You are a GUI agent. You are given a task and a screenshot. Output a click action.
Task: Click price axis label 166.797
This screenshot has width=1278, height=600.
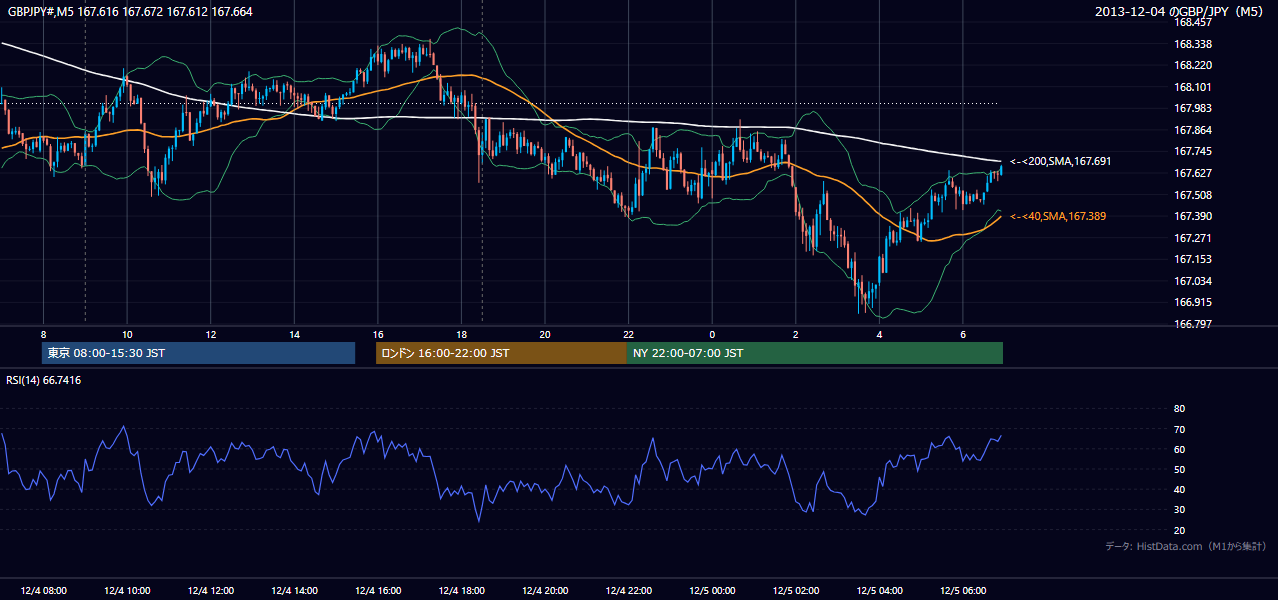pos(1192,324)
